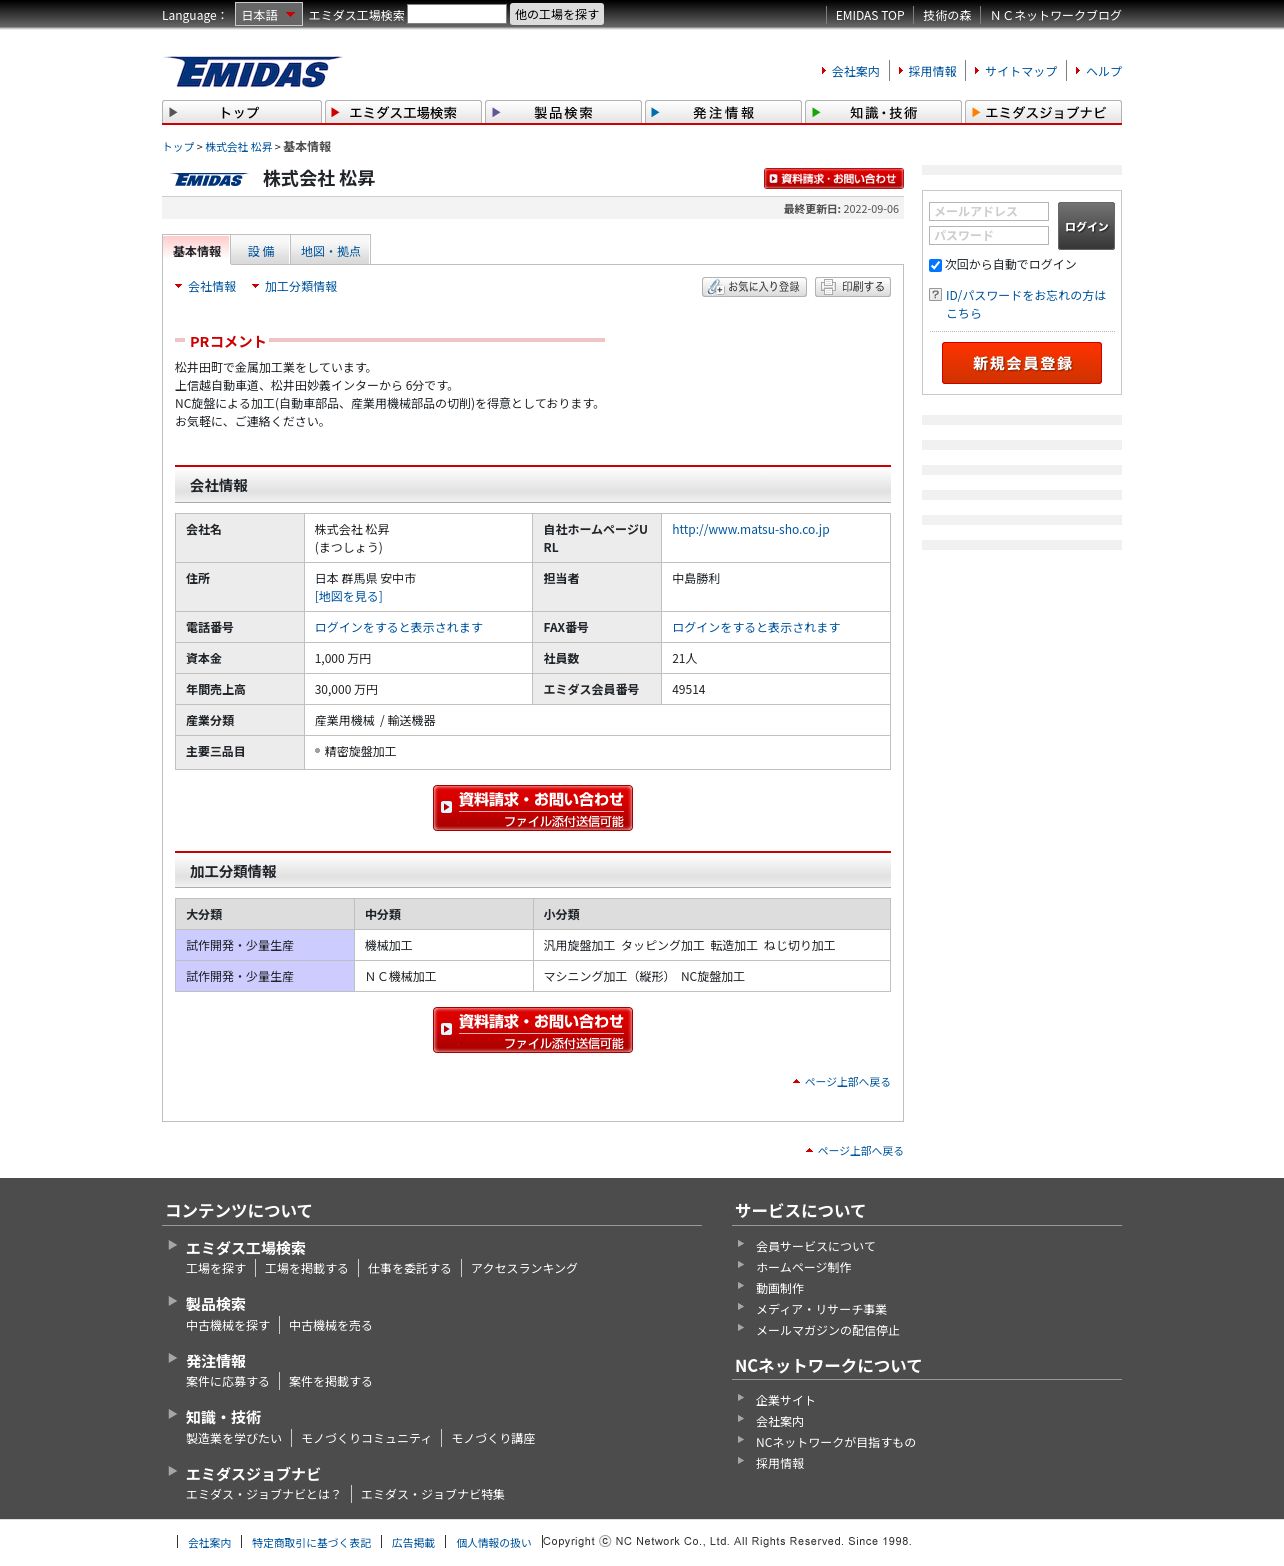The width and height of the screenshot is (1284, 1566).
Task: Click inquiry button below processing classification table
Action: click(x=533, y=1030)
